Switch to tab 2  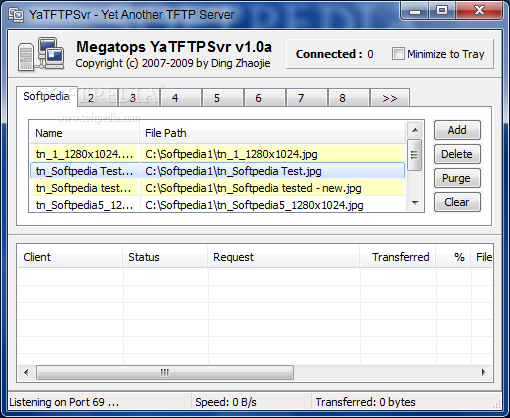[97, 98]
